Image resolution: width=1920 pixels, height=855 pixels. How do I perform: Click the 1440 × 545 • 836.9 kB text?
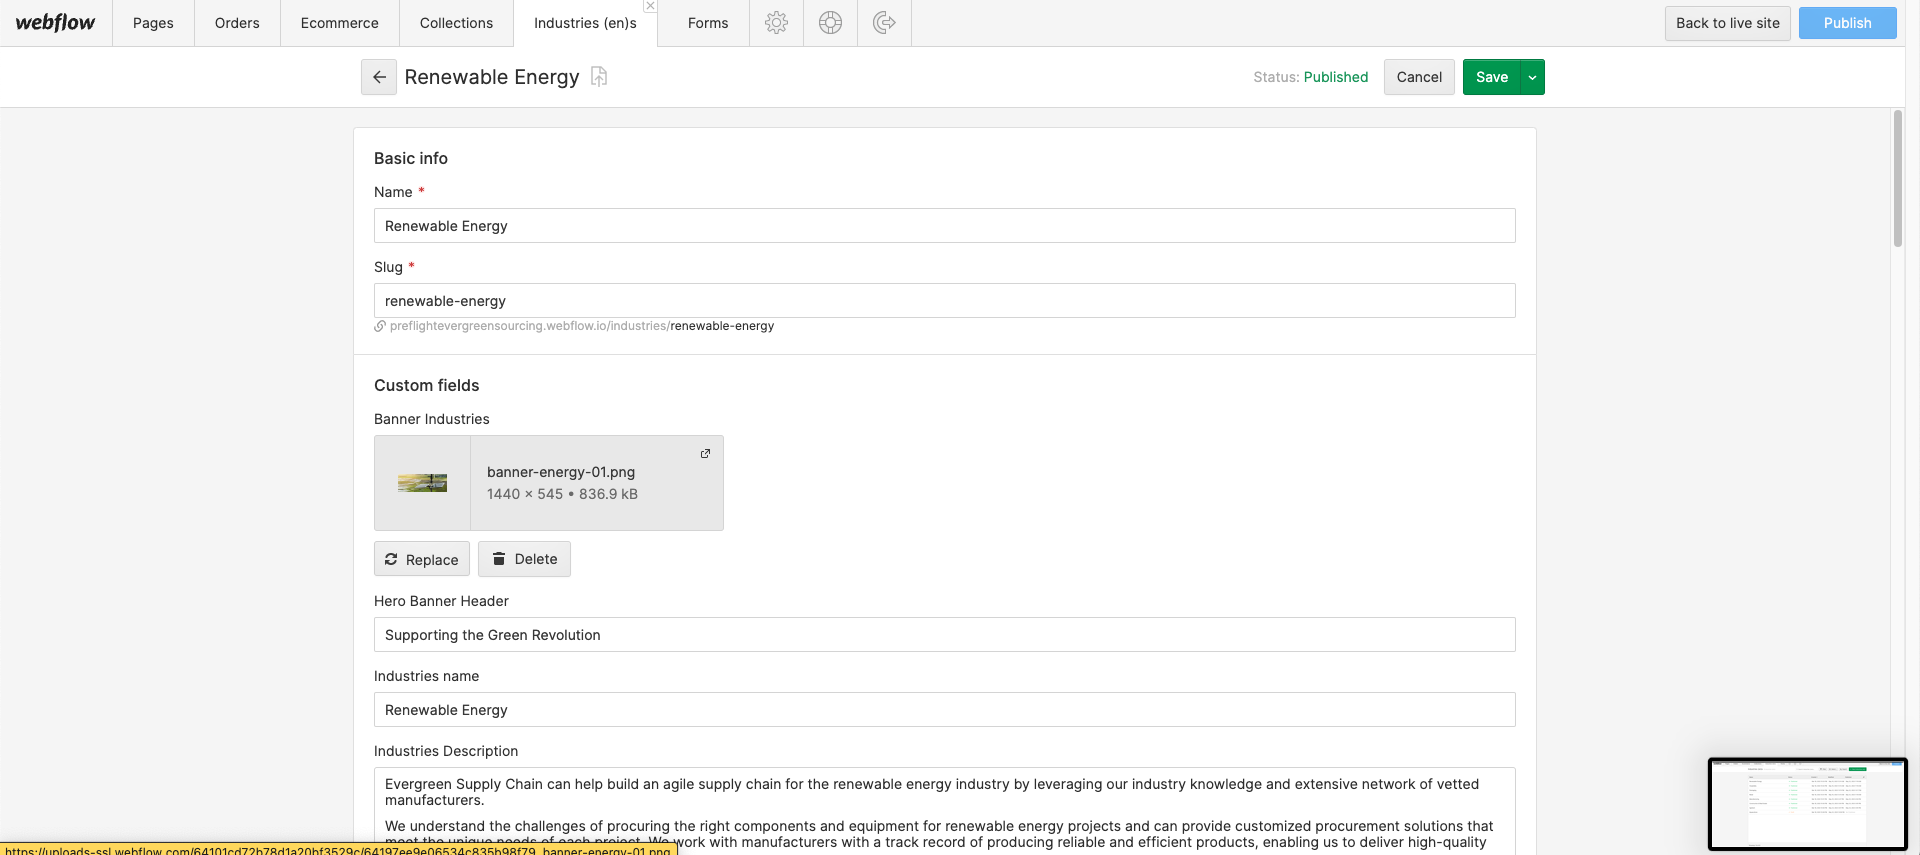[x=562, y=494]
